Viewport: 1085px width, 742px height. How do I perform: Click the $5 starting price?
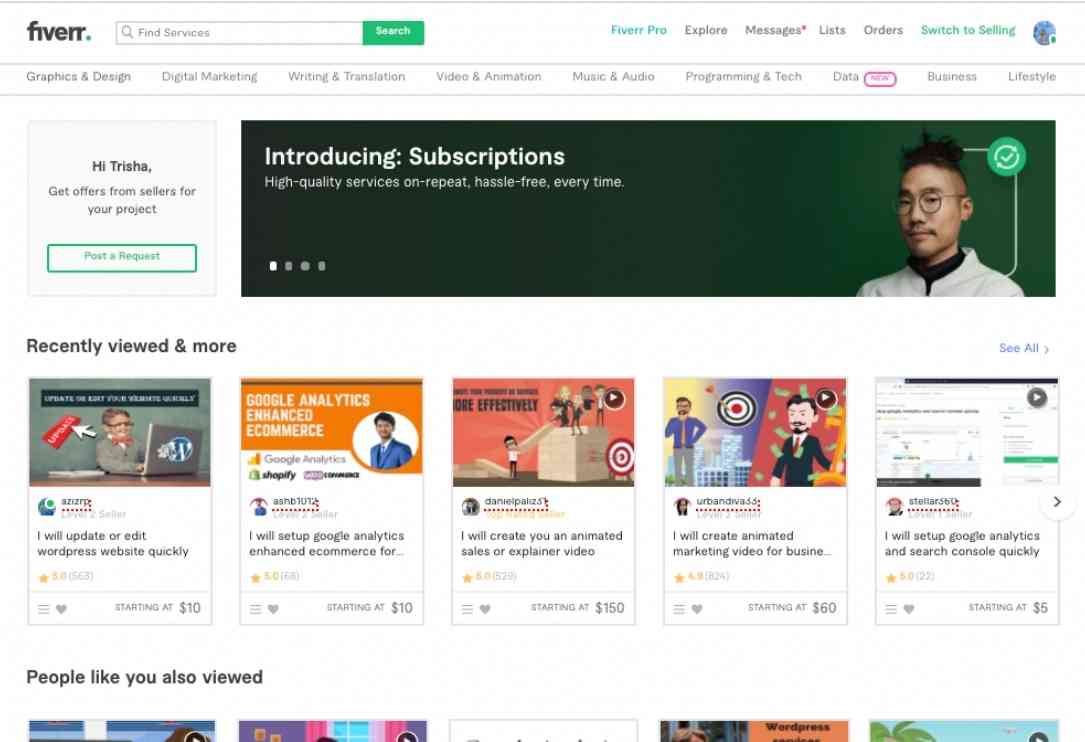[x=1040, y=608]
